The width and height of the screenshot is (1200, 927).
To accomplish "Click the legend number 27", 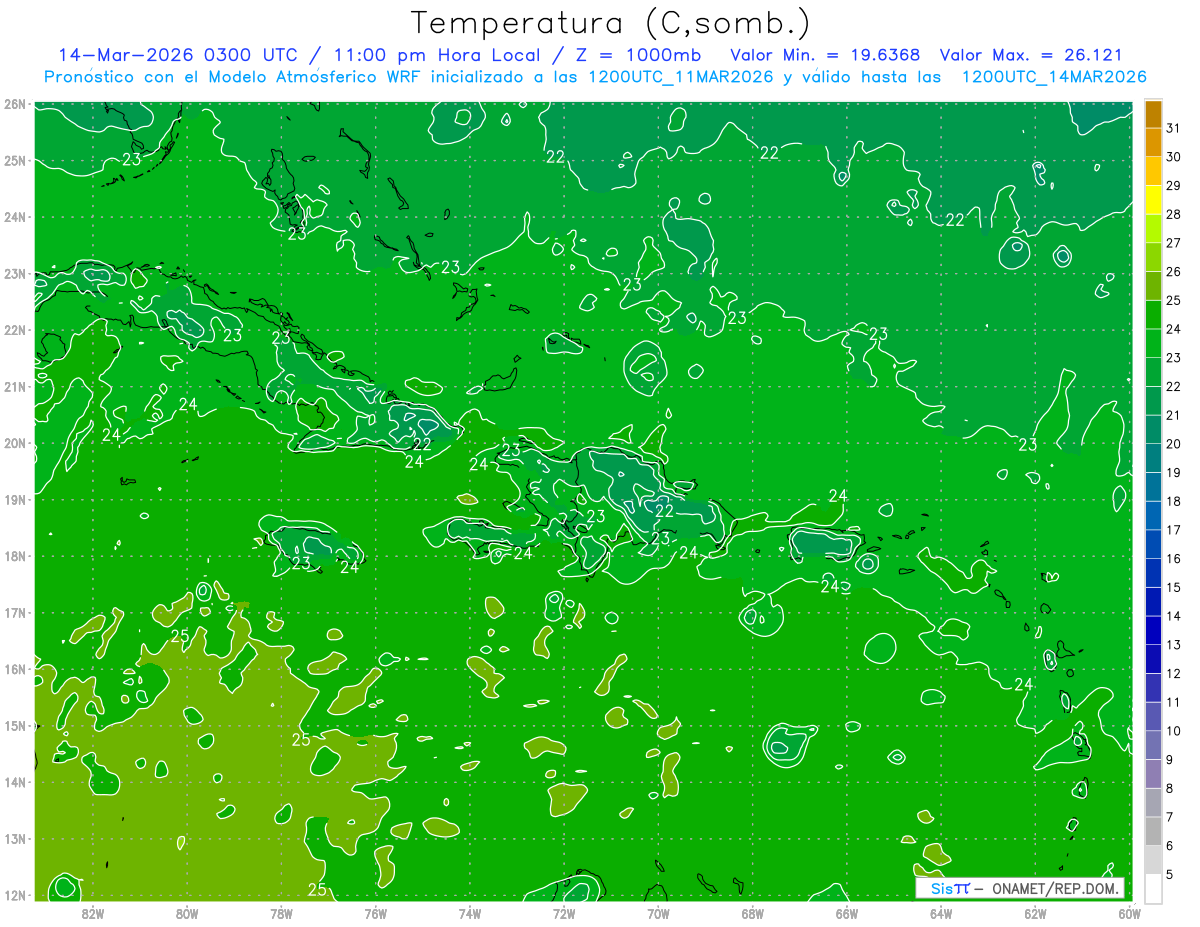I will coord(1174,243).
